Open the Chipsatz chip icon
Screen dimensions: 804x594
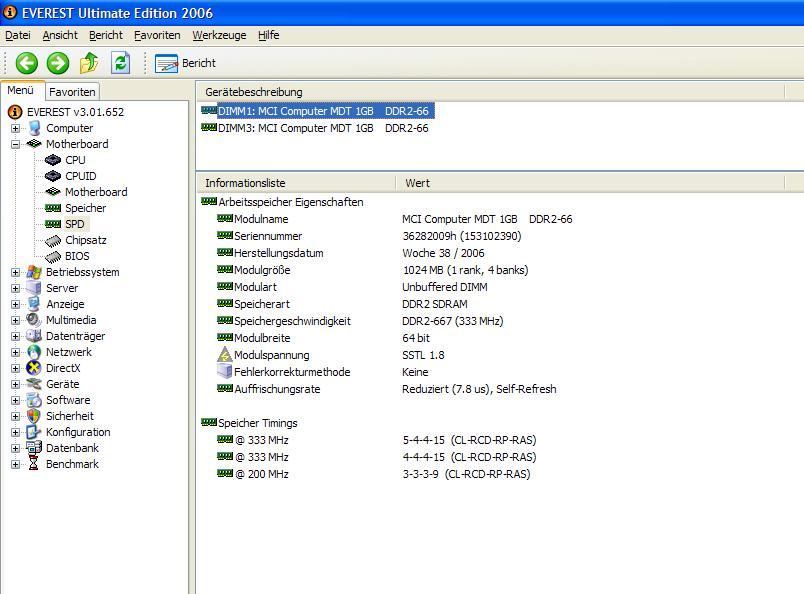pos(53,240)
